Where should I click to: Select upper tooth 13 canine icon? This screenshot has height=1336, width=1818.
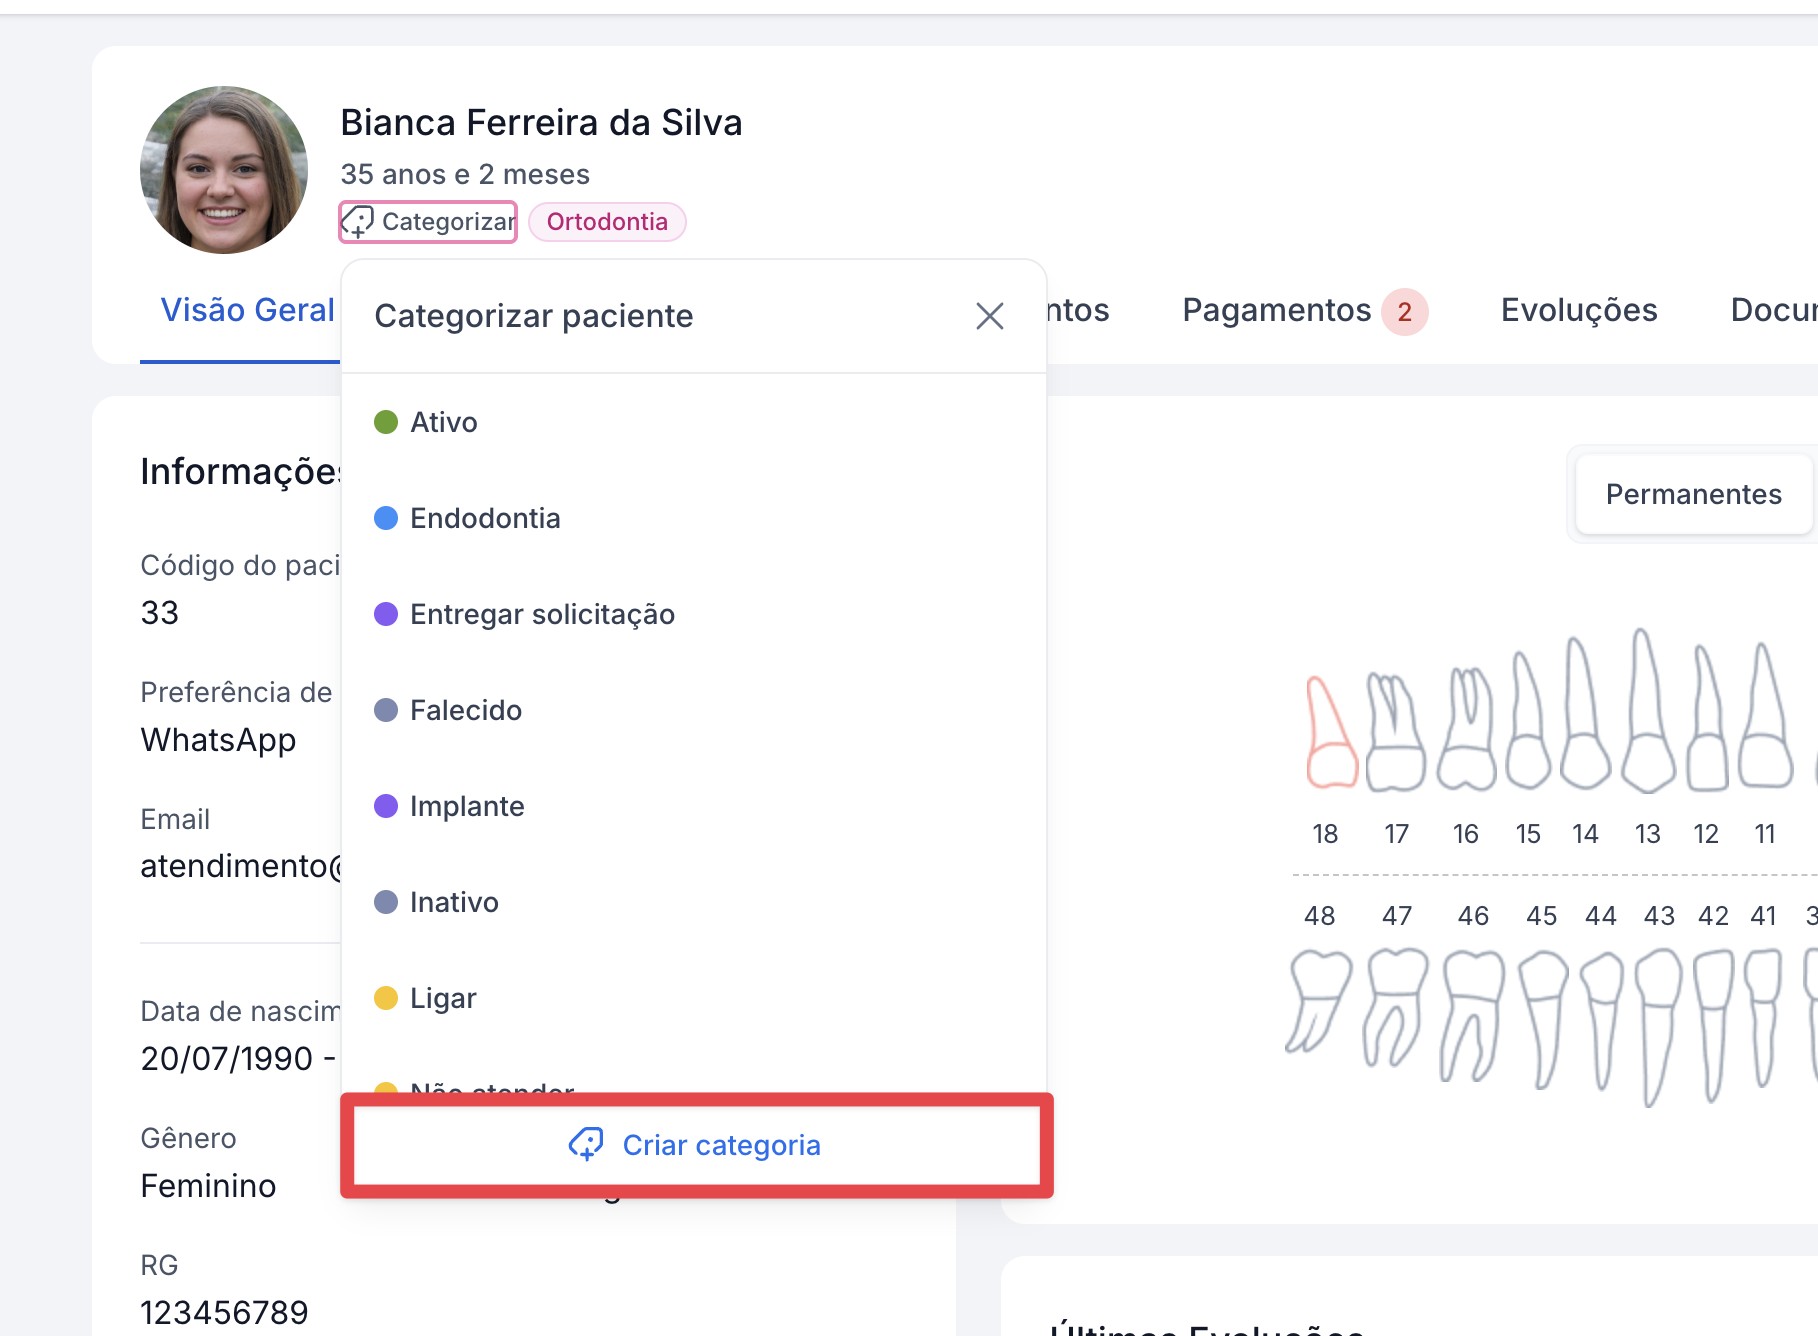pos(1647,715)
